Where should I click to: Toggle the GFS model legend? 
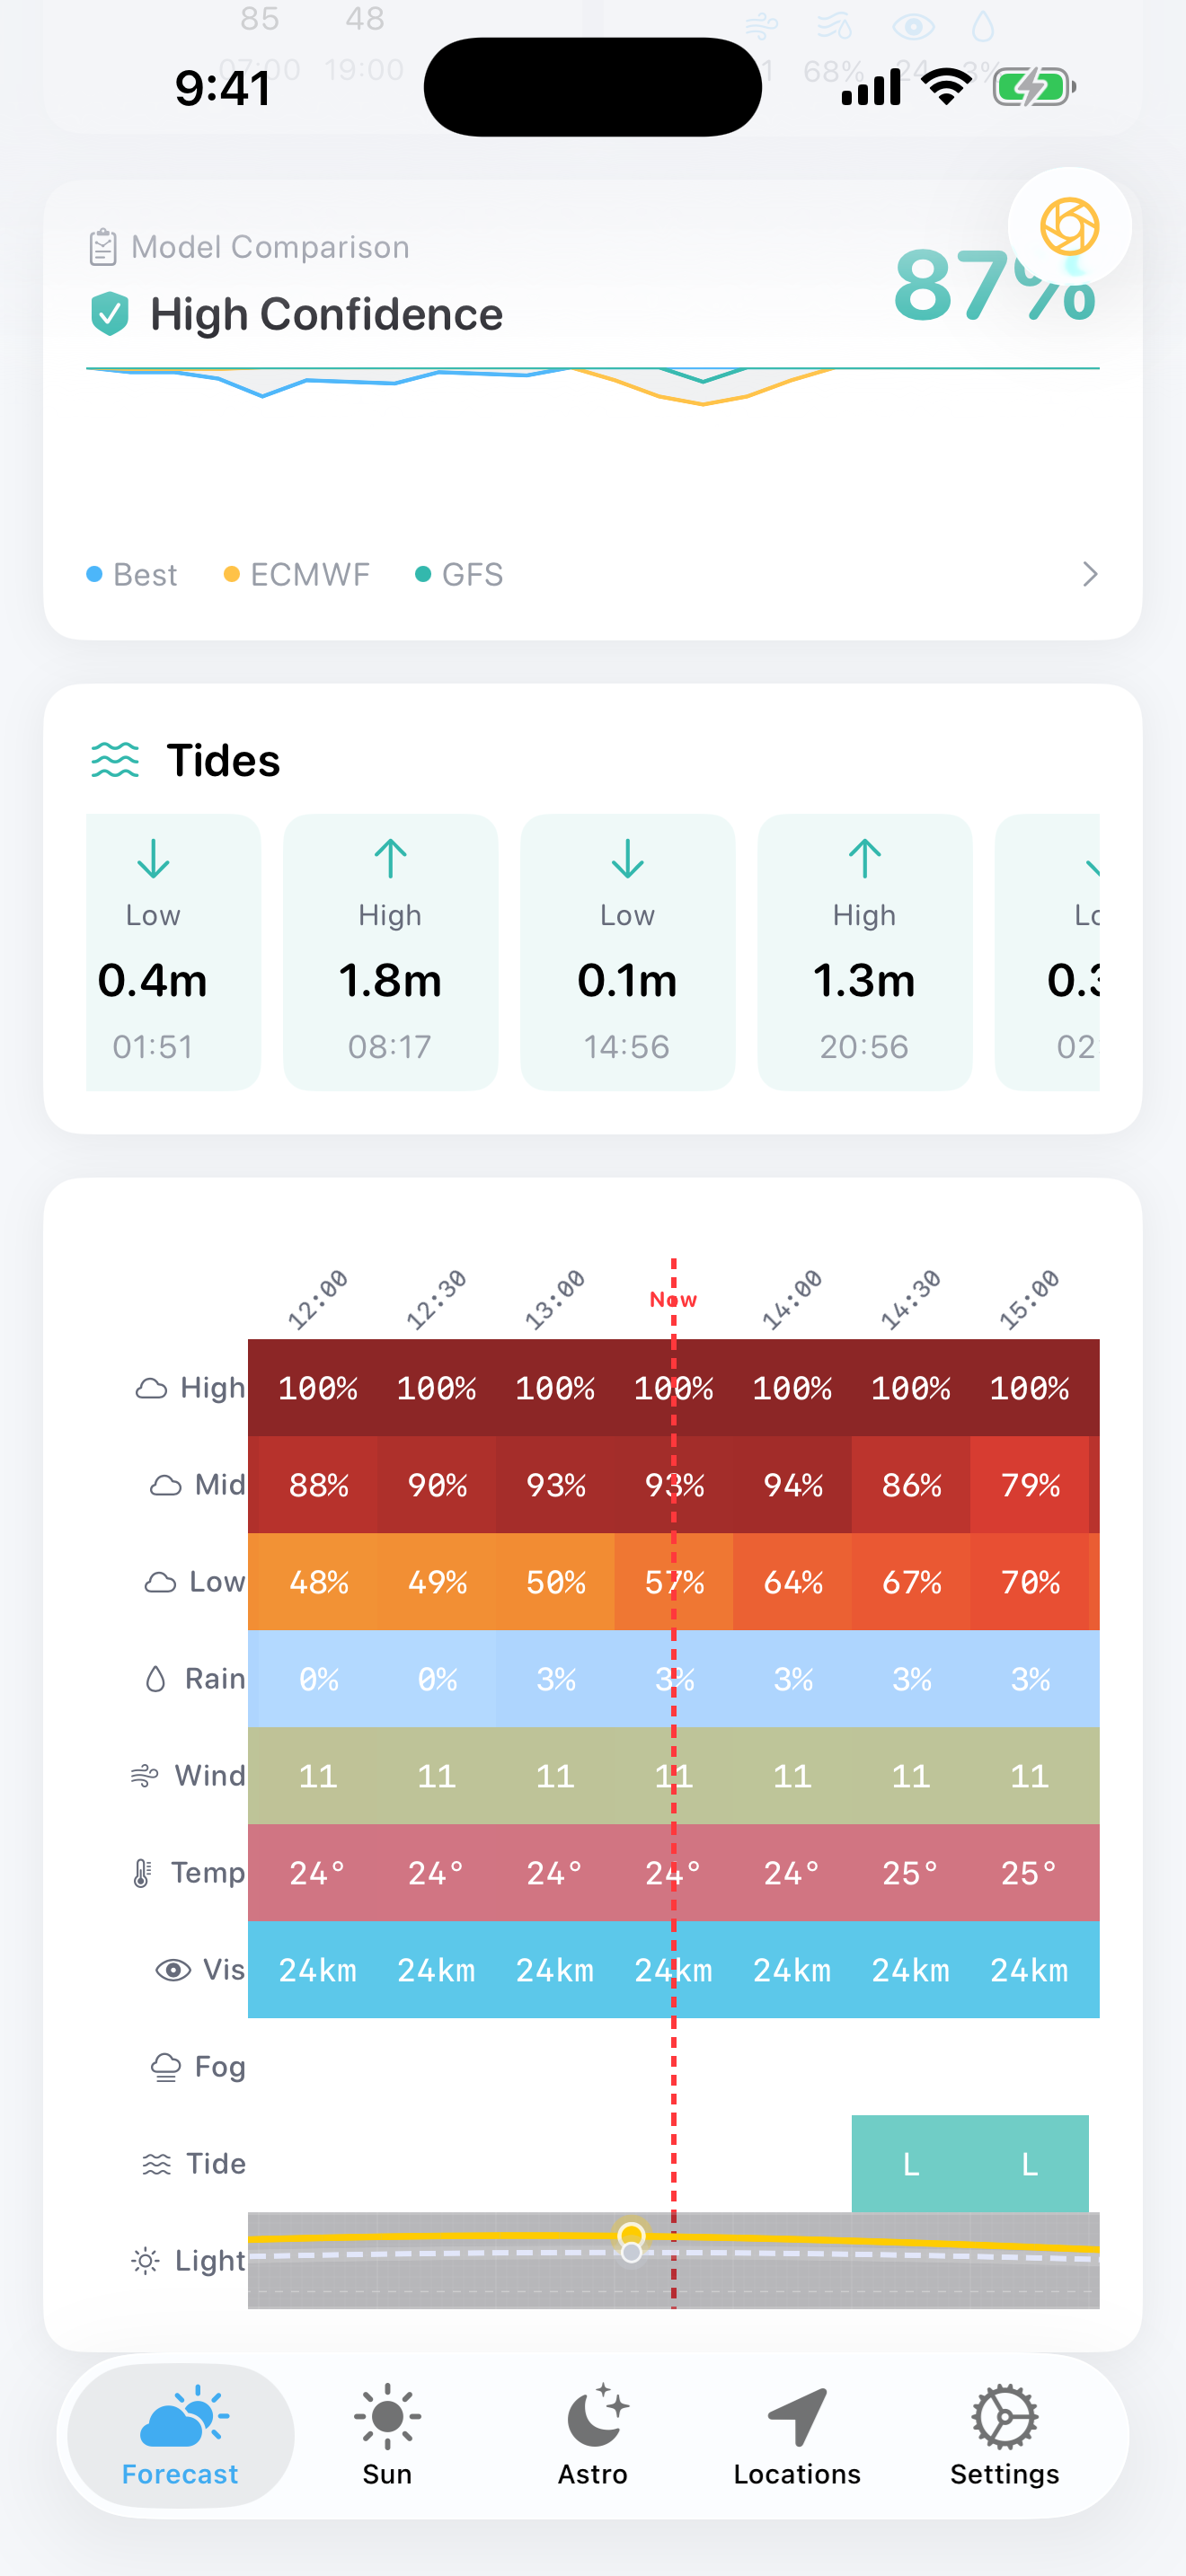(x=459, y=574)
